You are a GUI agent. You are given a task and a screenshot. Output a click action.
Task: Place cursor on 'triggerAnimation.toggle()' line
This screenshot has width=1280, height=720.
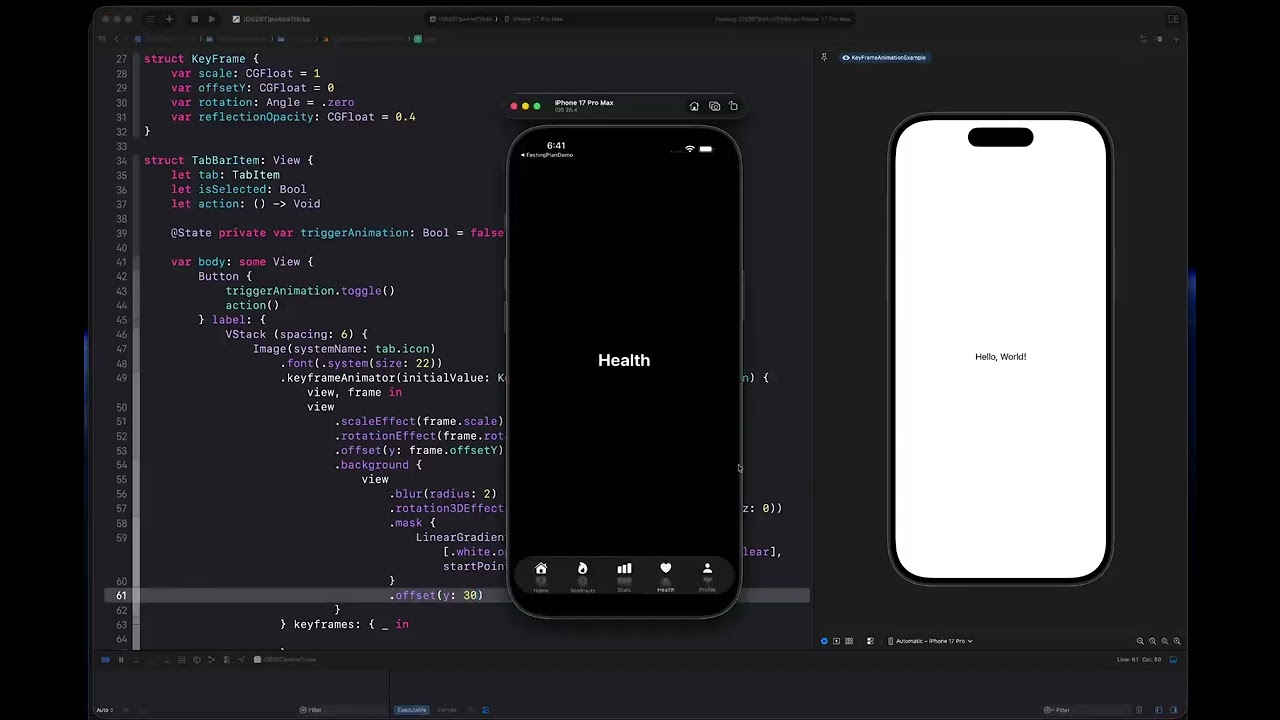[310, 291]
